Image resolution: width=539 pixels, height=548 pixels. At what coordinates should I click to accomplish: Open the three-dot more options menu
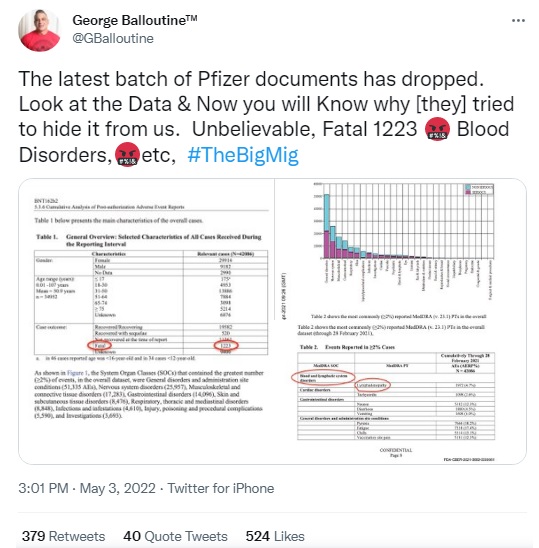pos(518,21)
